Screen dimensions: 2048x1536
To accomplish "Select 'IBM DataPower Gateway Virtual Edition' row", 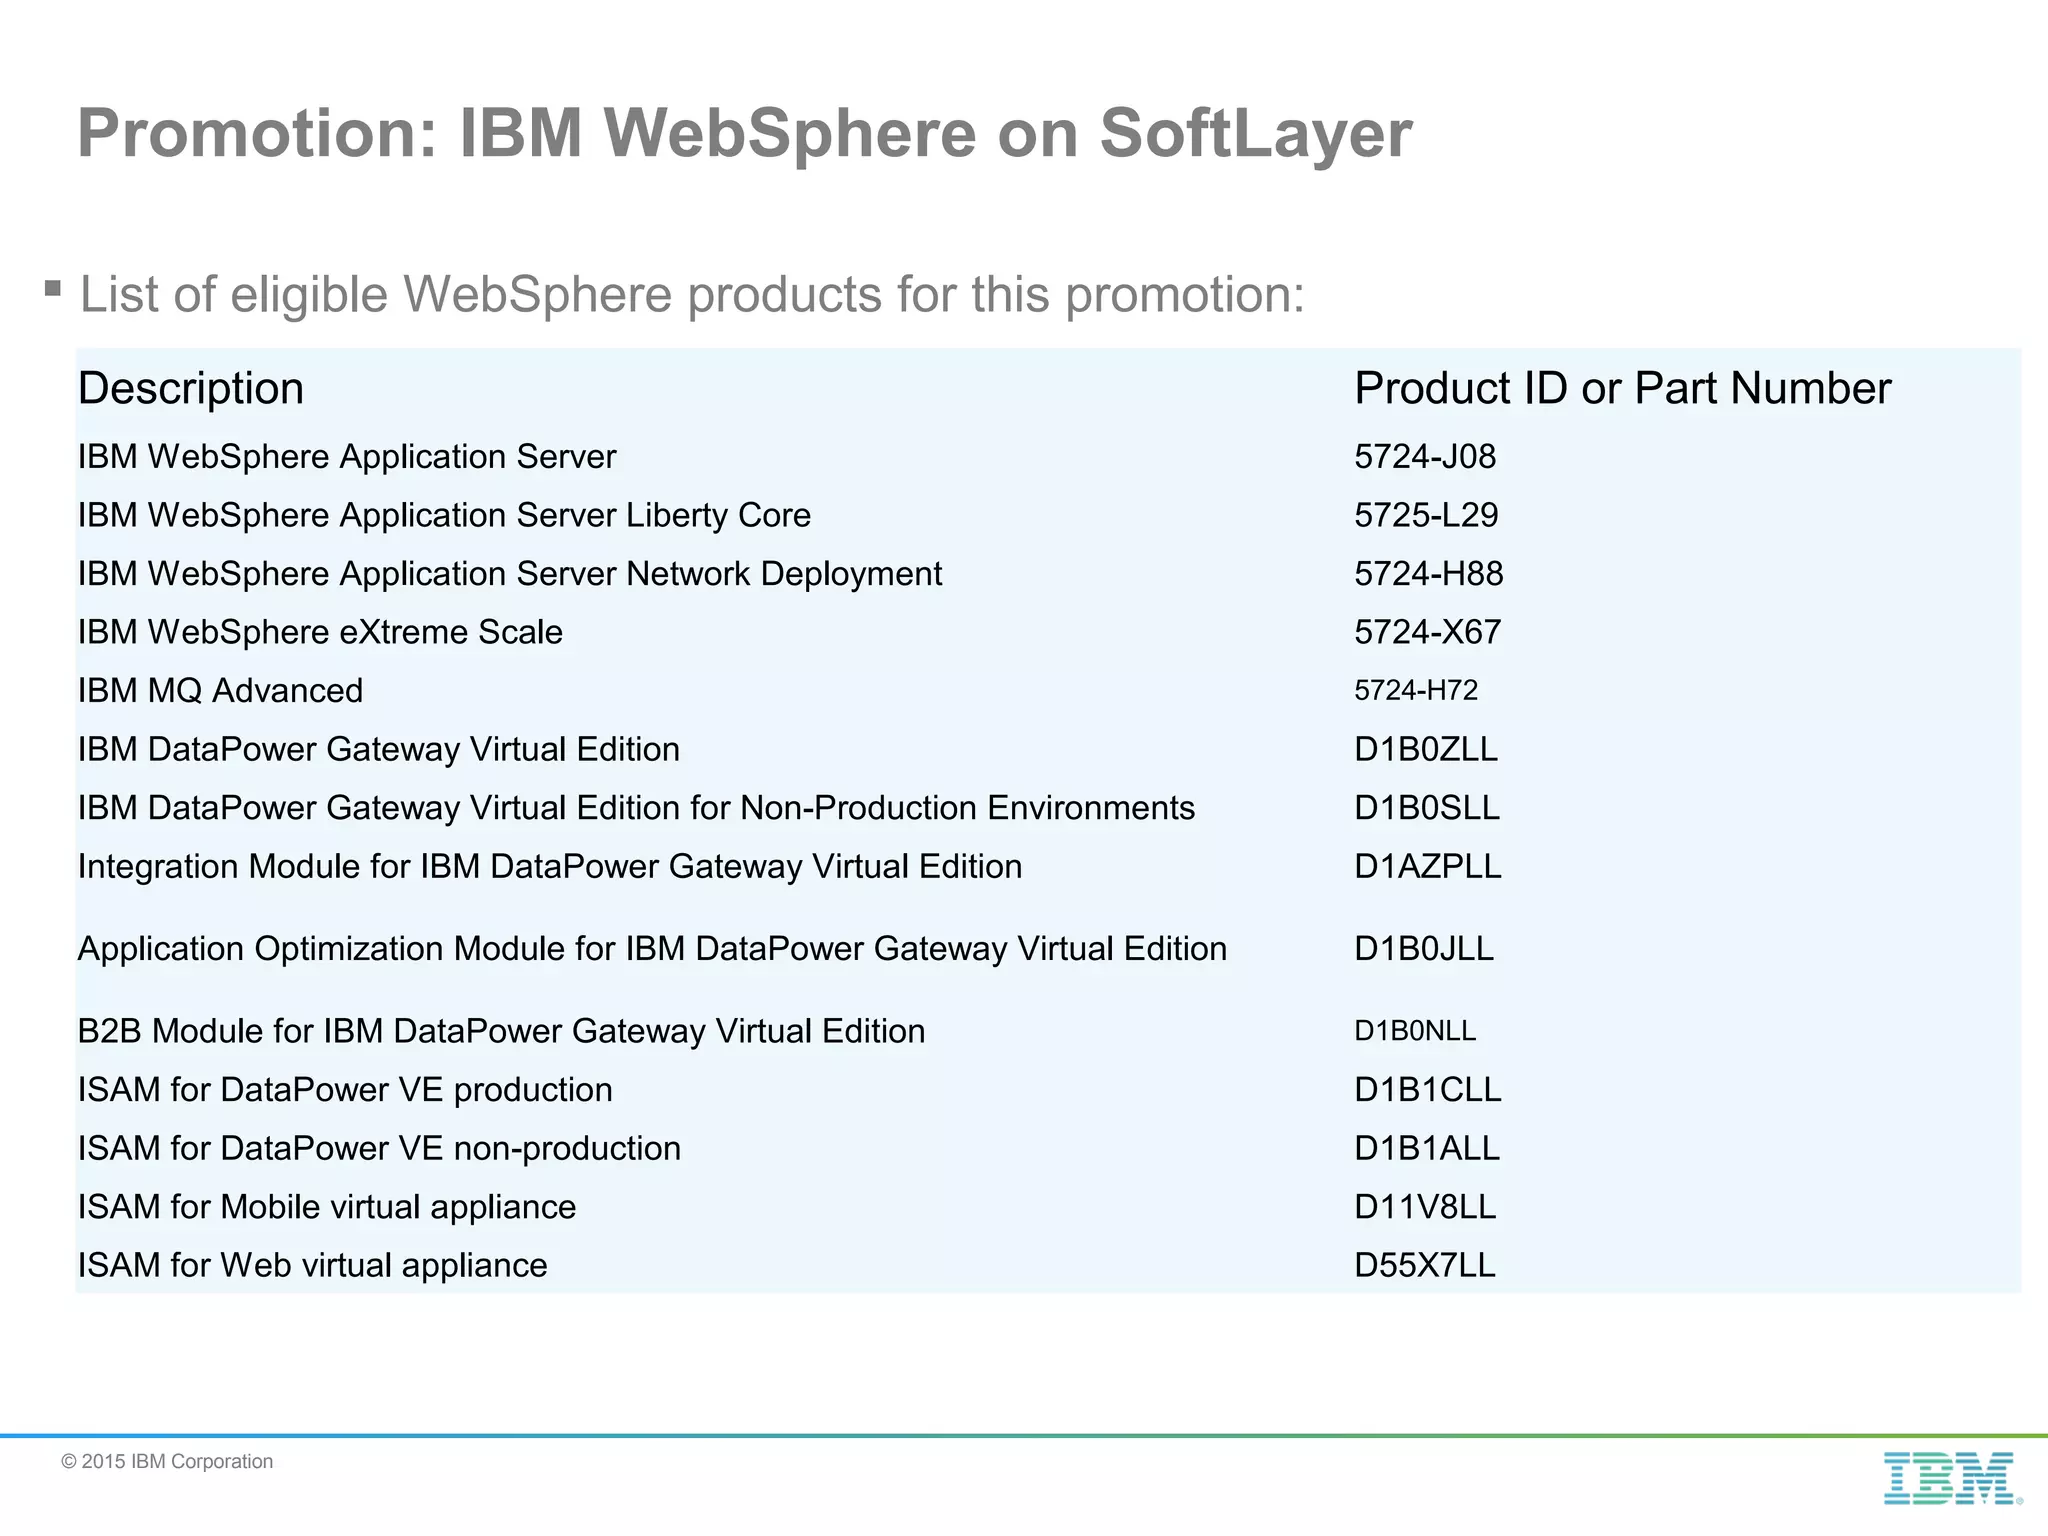I will [x=379, y=750].
